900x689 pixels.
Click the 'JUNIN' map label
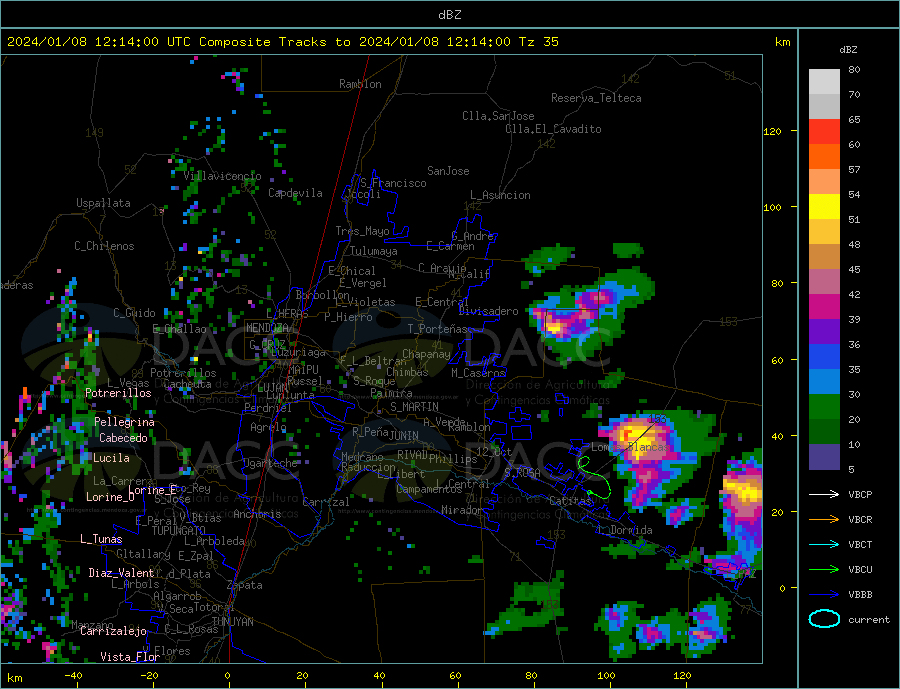404,436
